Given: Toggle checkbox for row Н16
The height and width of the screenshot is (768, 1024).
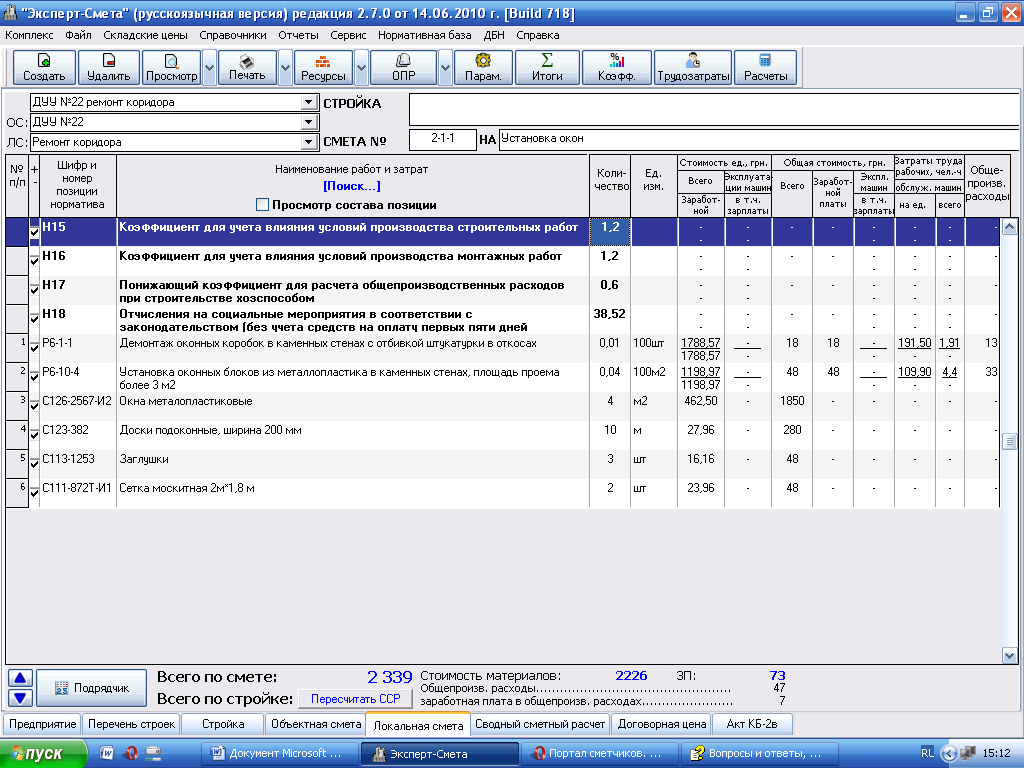Looking at the screenshot, I should (34, 260).
